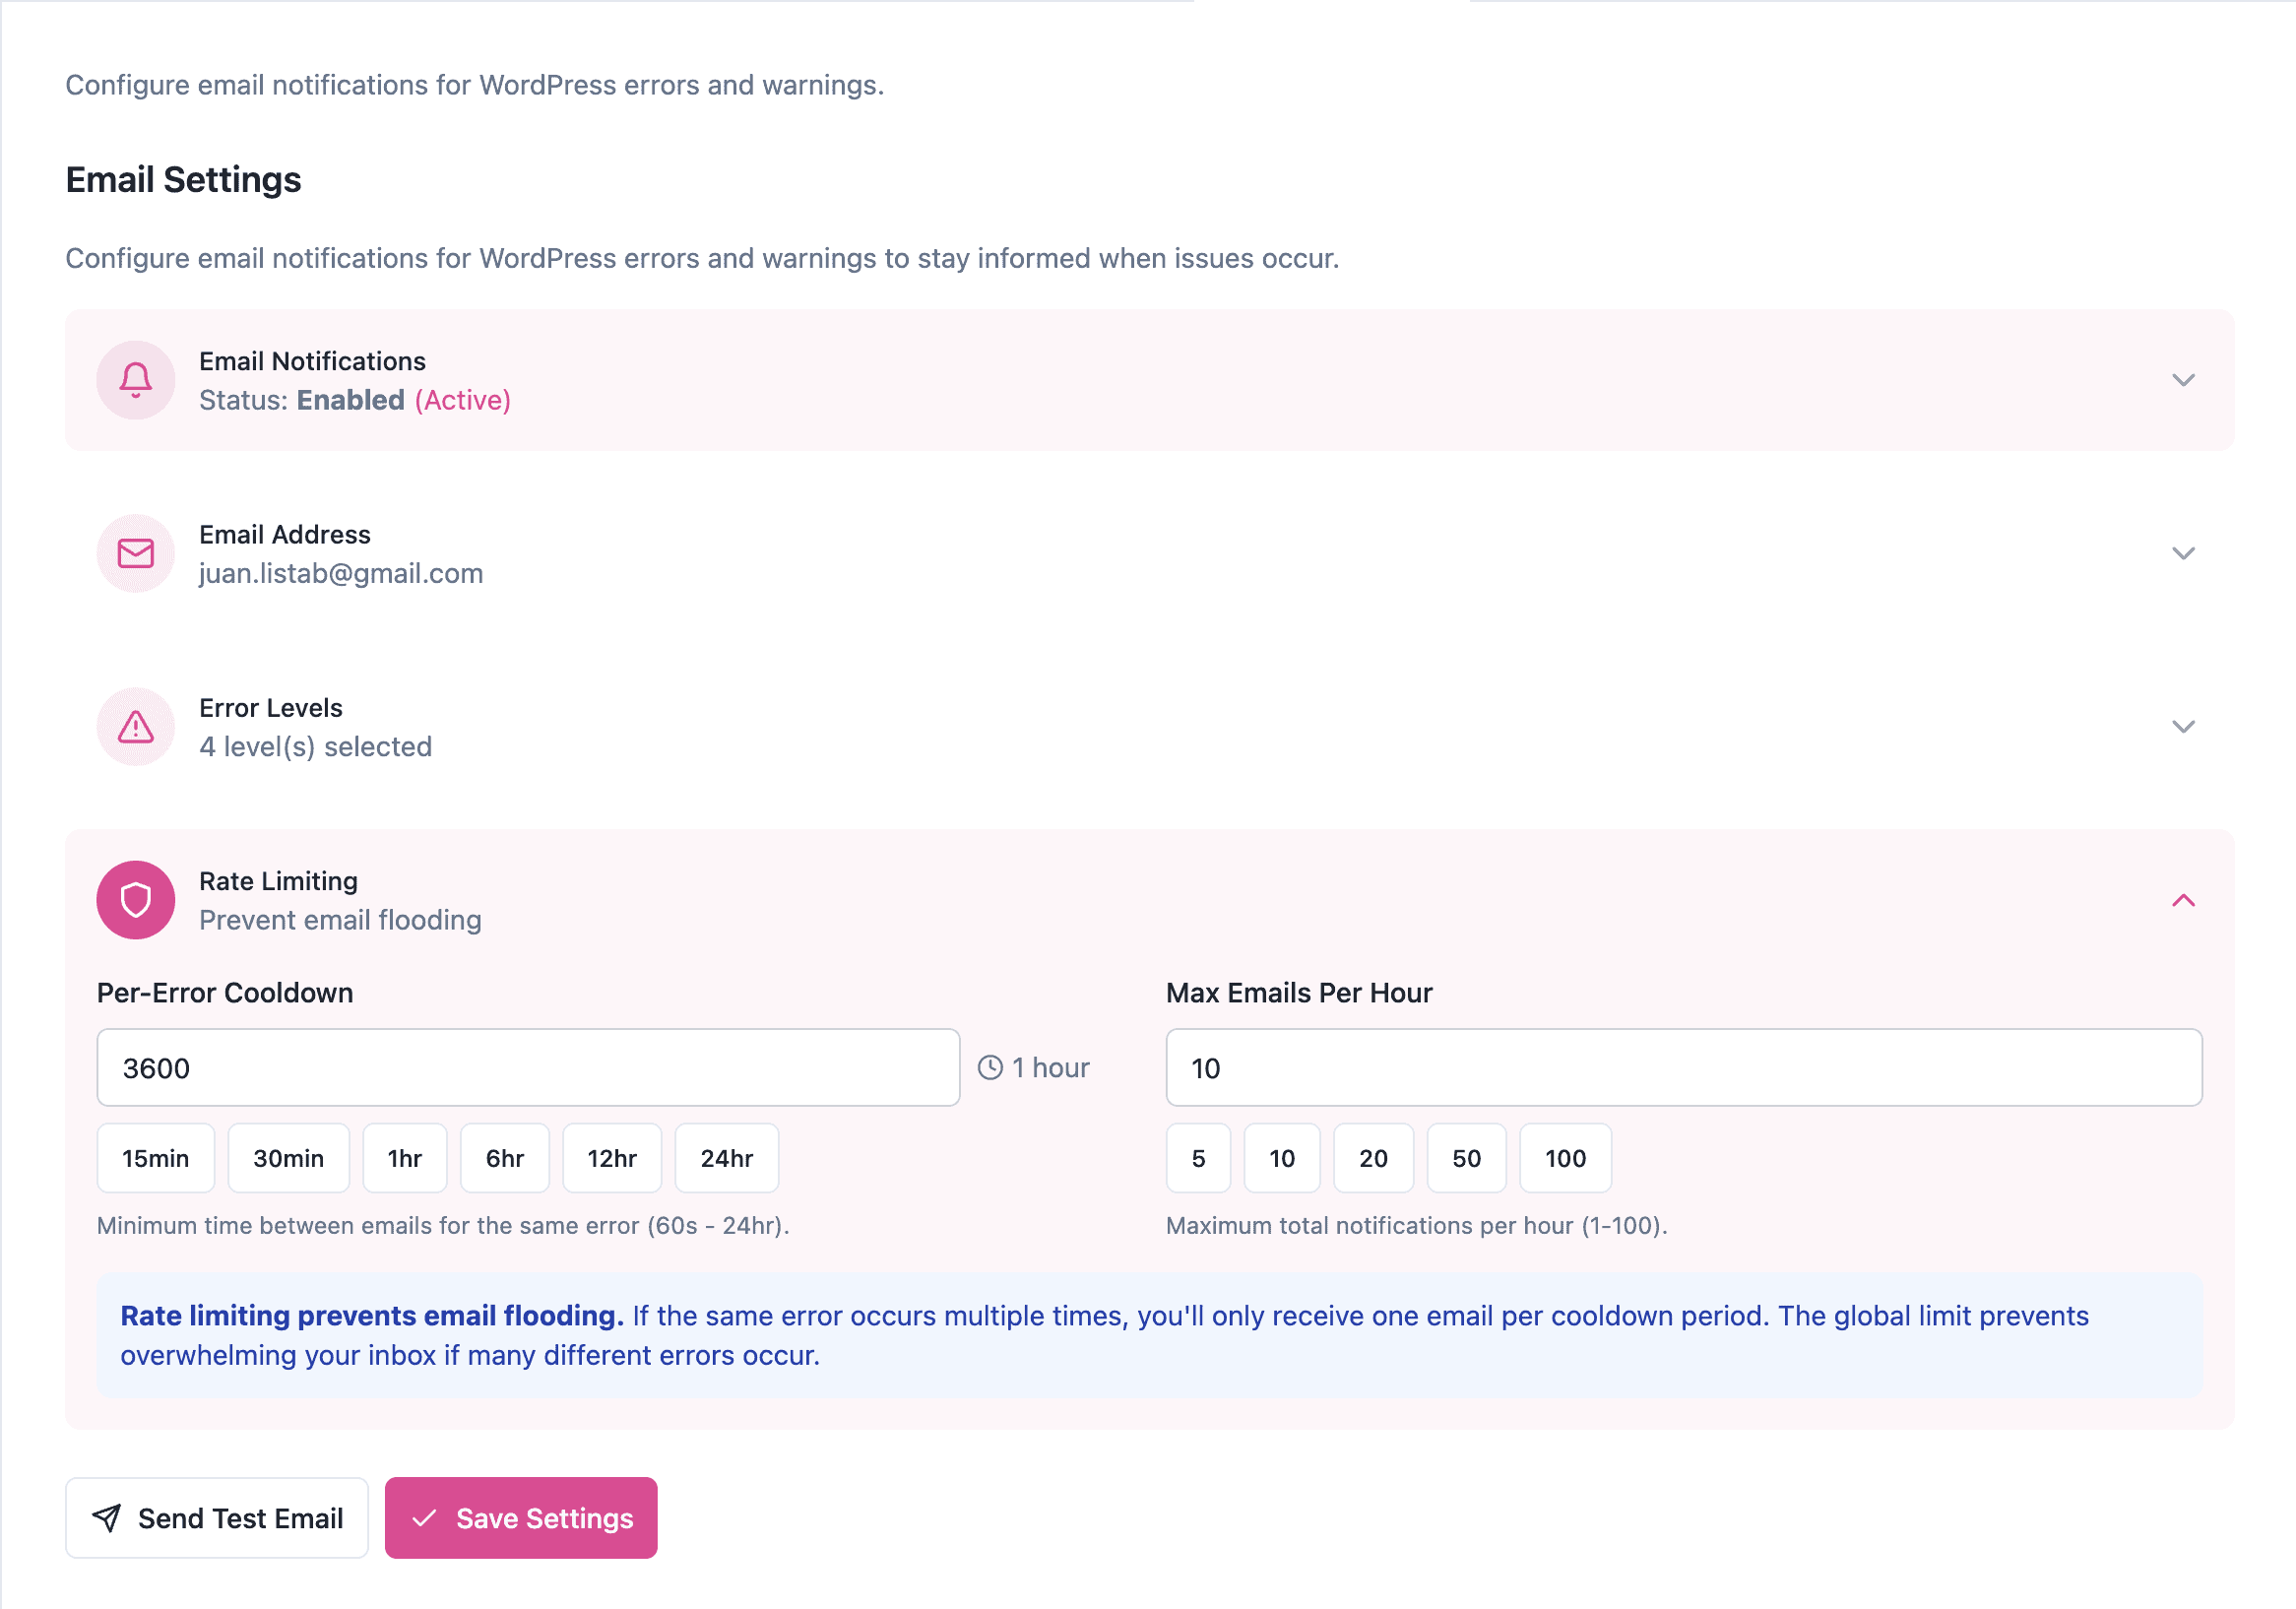Expand the Error Levels section chevron
Viewport: 2296px width, 1609px height.
click(x=2183, y=727)
